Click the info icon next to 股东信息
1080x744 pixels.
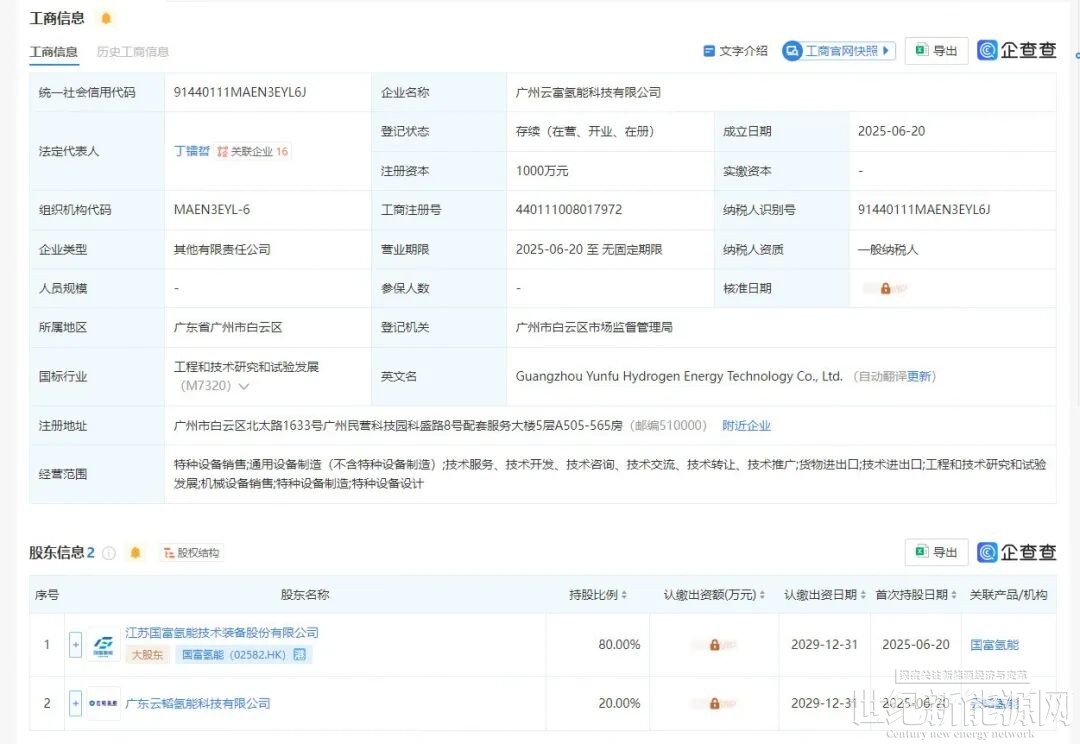(109, 553)
